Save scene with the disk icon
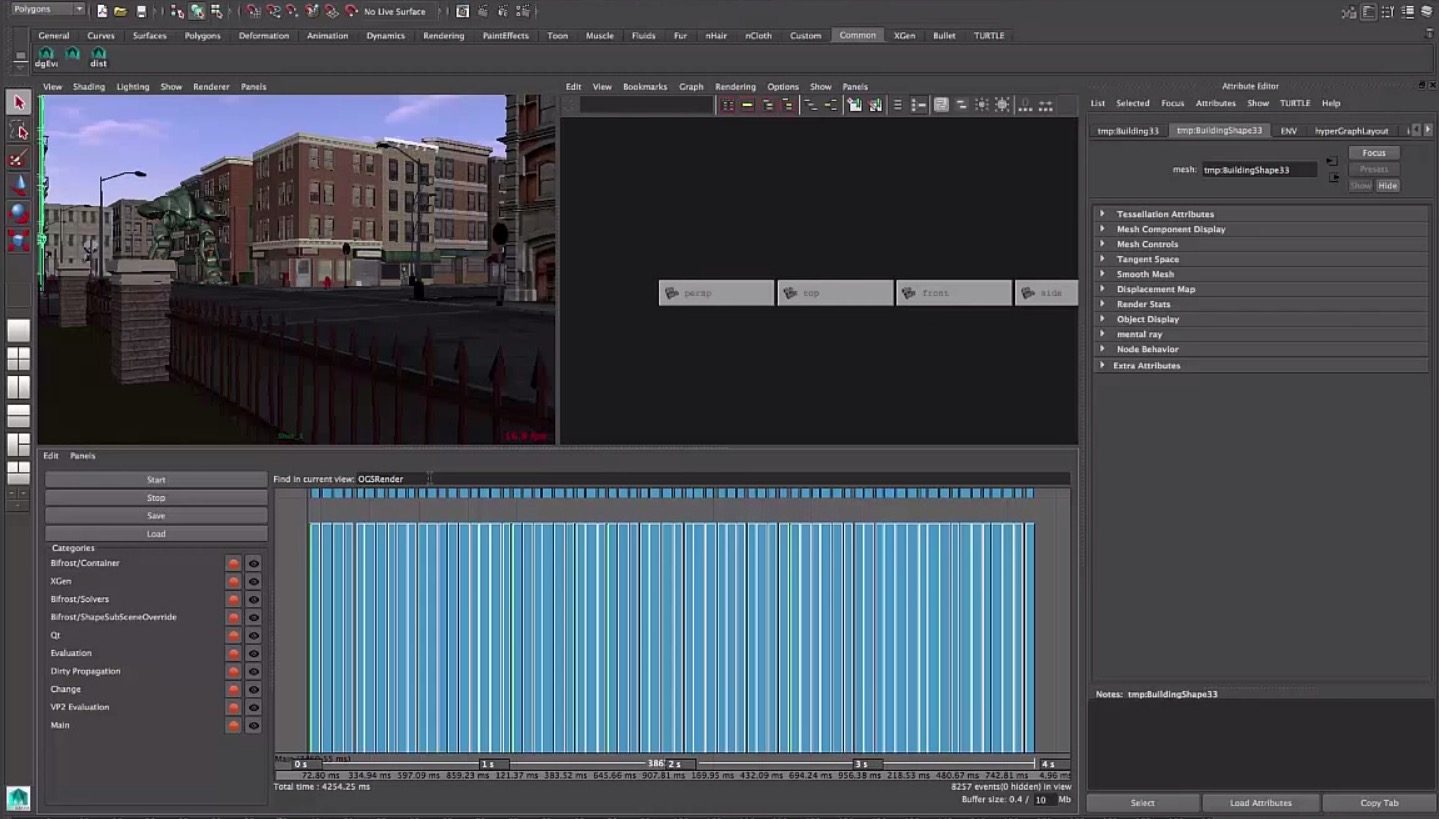Screen dimensions: 1439x819 coord(141,11)
